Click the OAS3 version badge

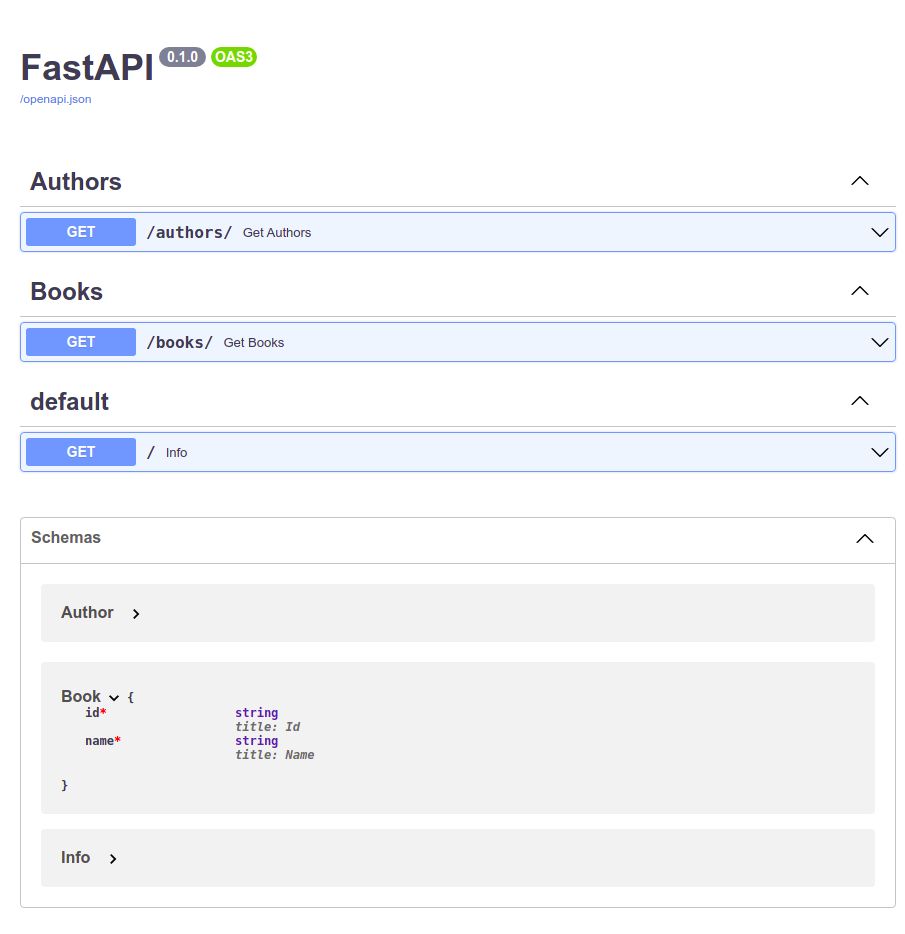coord(234,57)
